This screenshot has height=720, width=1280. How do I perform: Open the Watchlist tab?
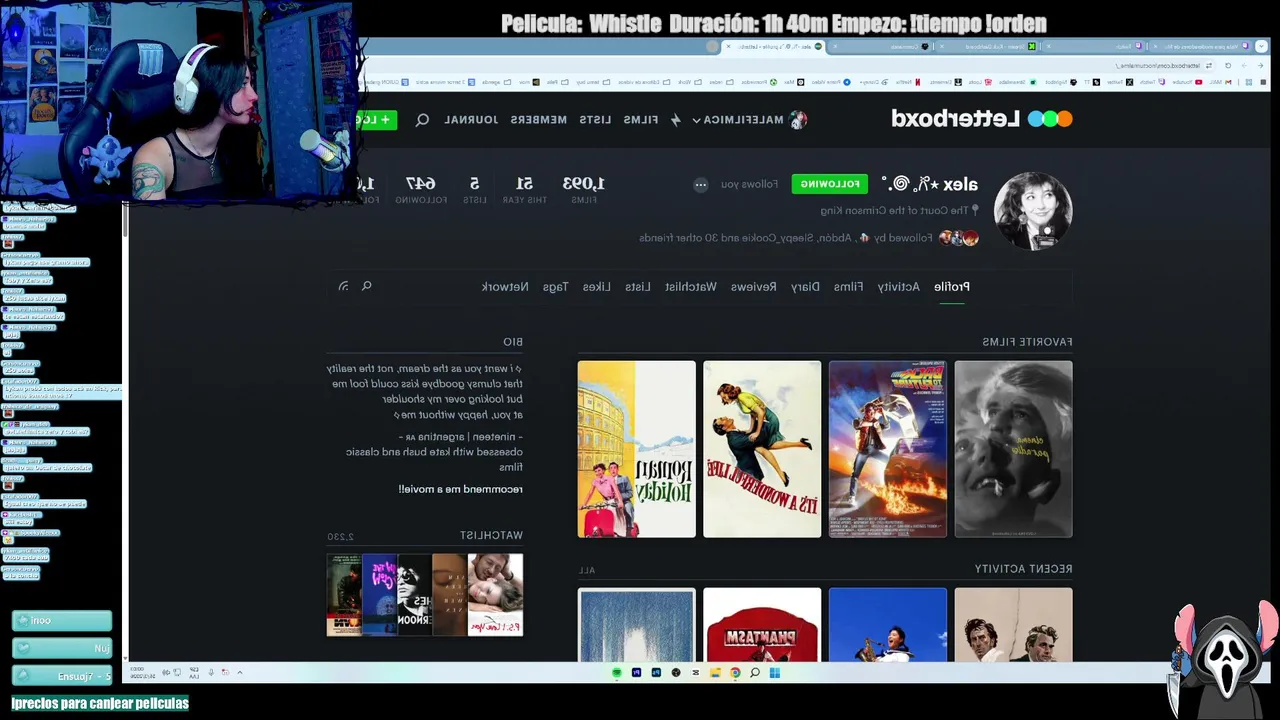point(691,287)
